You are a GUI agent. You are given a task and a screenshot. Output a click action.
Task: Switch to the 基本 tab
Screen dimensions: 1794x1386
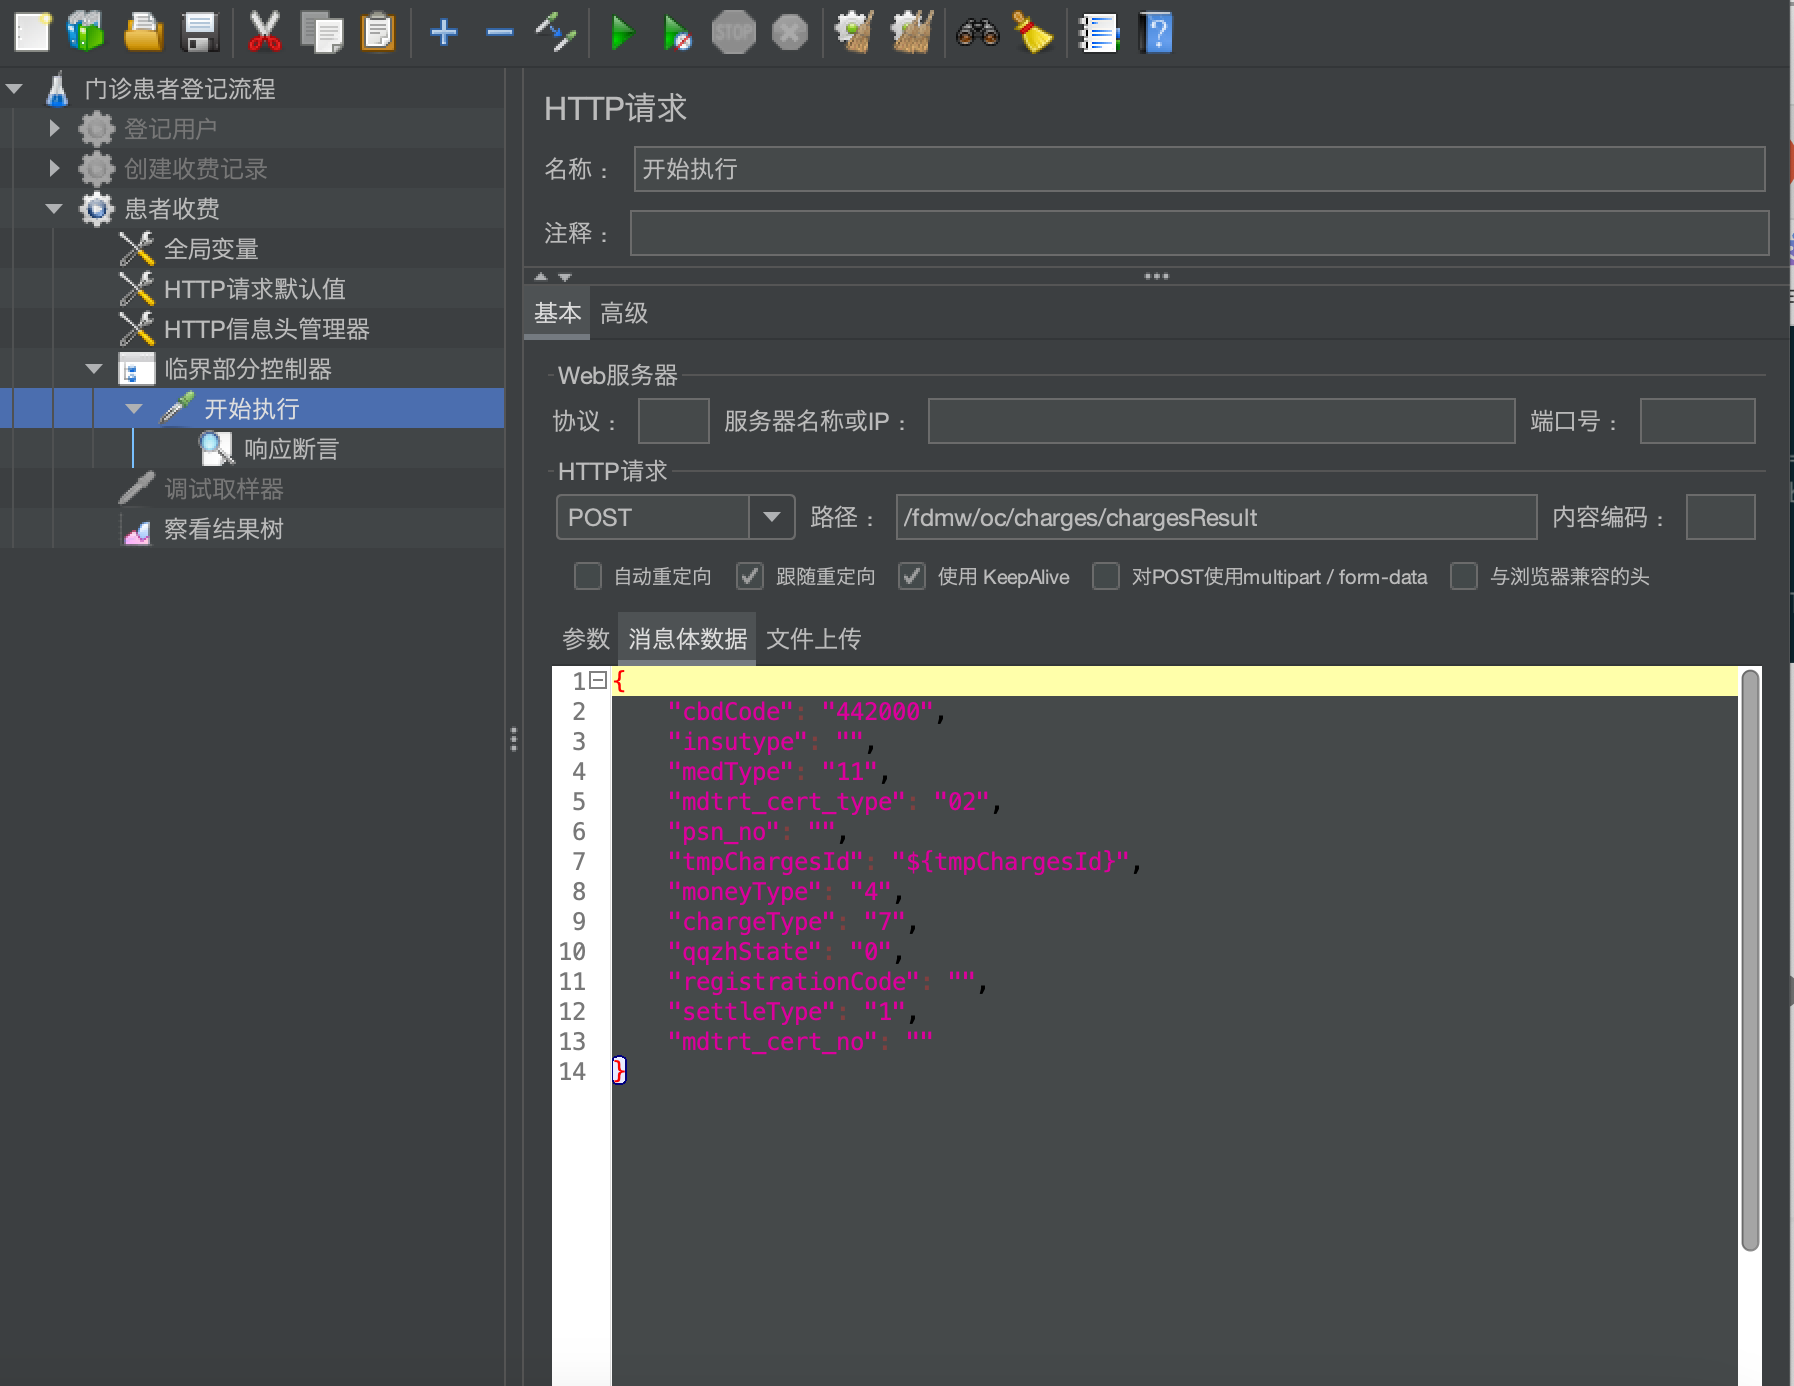tap(557, 313)
